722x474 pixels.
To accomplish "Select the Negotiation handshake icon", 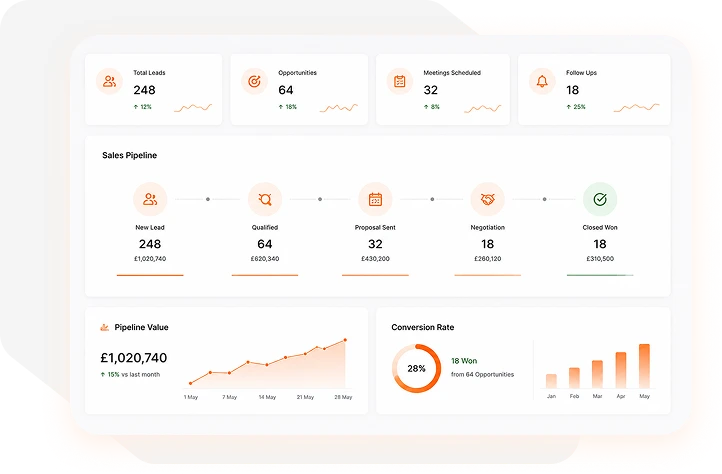I will point(488,199).
